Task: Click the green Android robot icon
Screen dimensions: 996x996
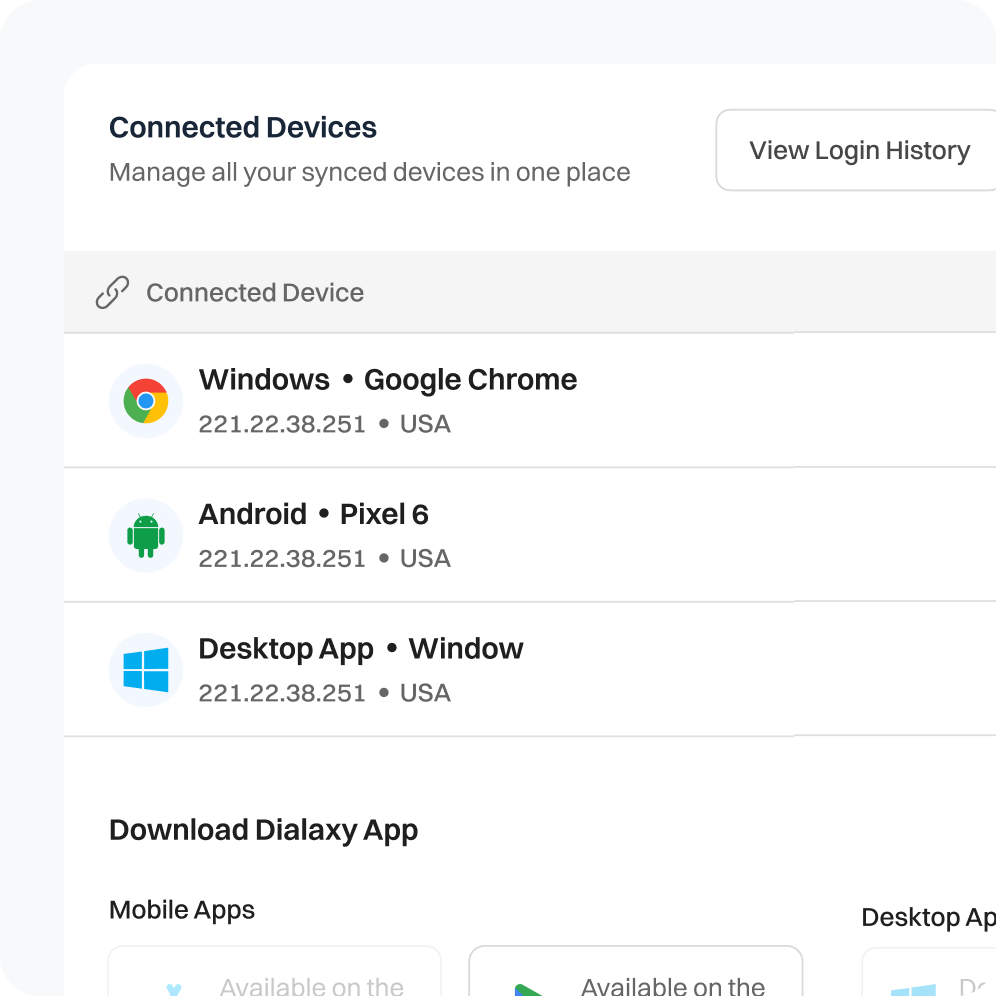Action: click(146, 536)
